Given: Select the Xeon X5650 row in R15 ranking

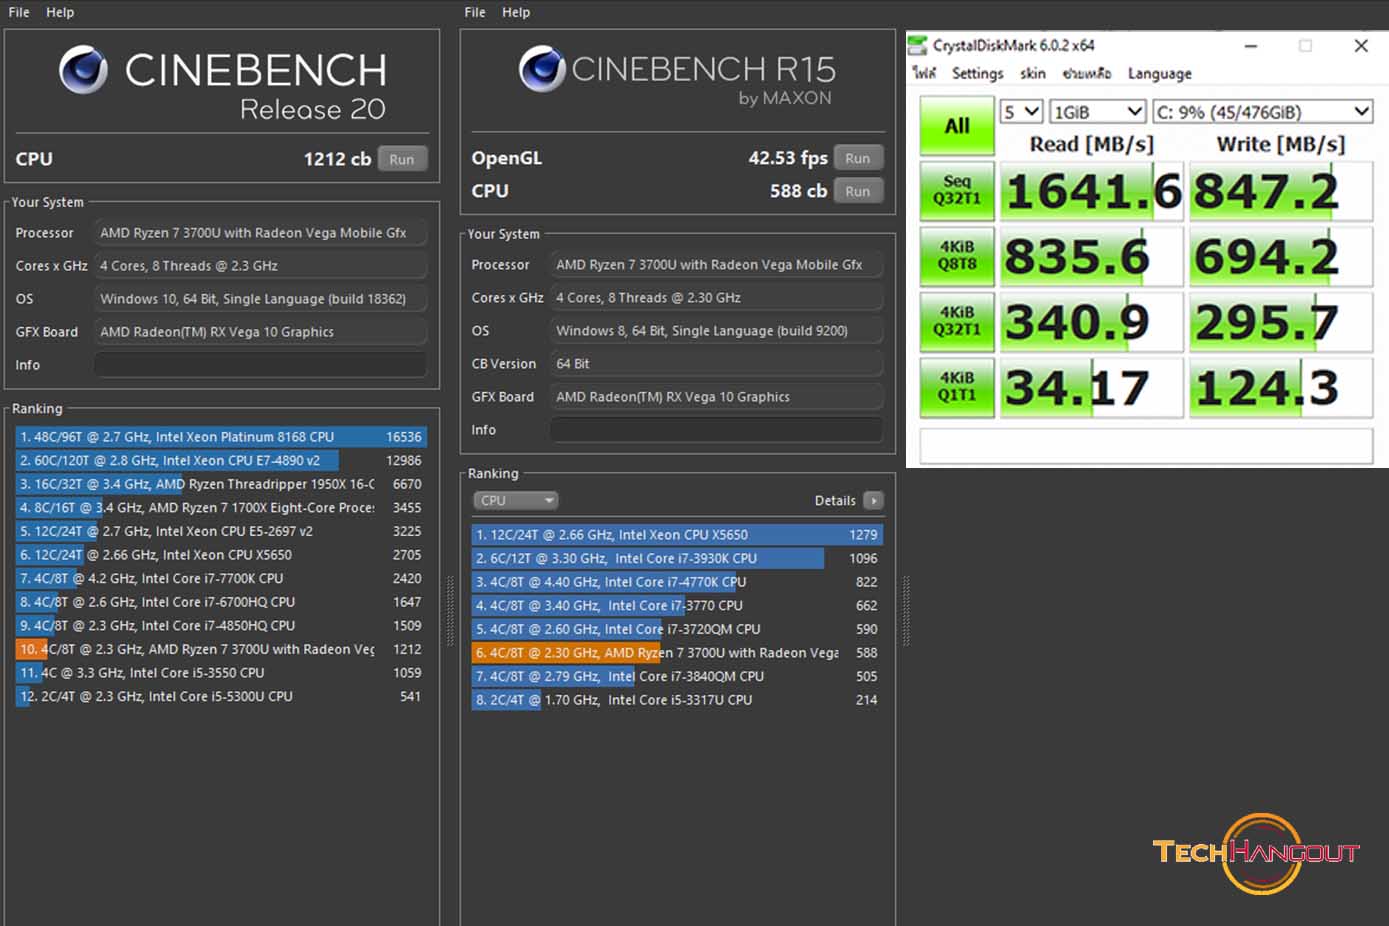Looking at the screenshot, I should pyautogui.click(x=677, y=535).
